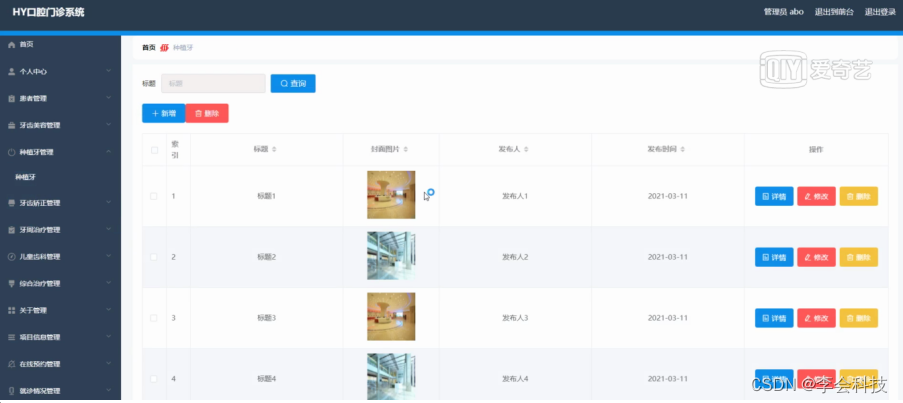Click the blue 新增 add button
The height and width of the screenshot is (403, 903).
point(164,113)
